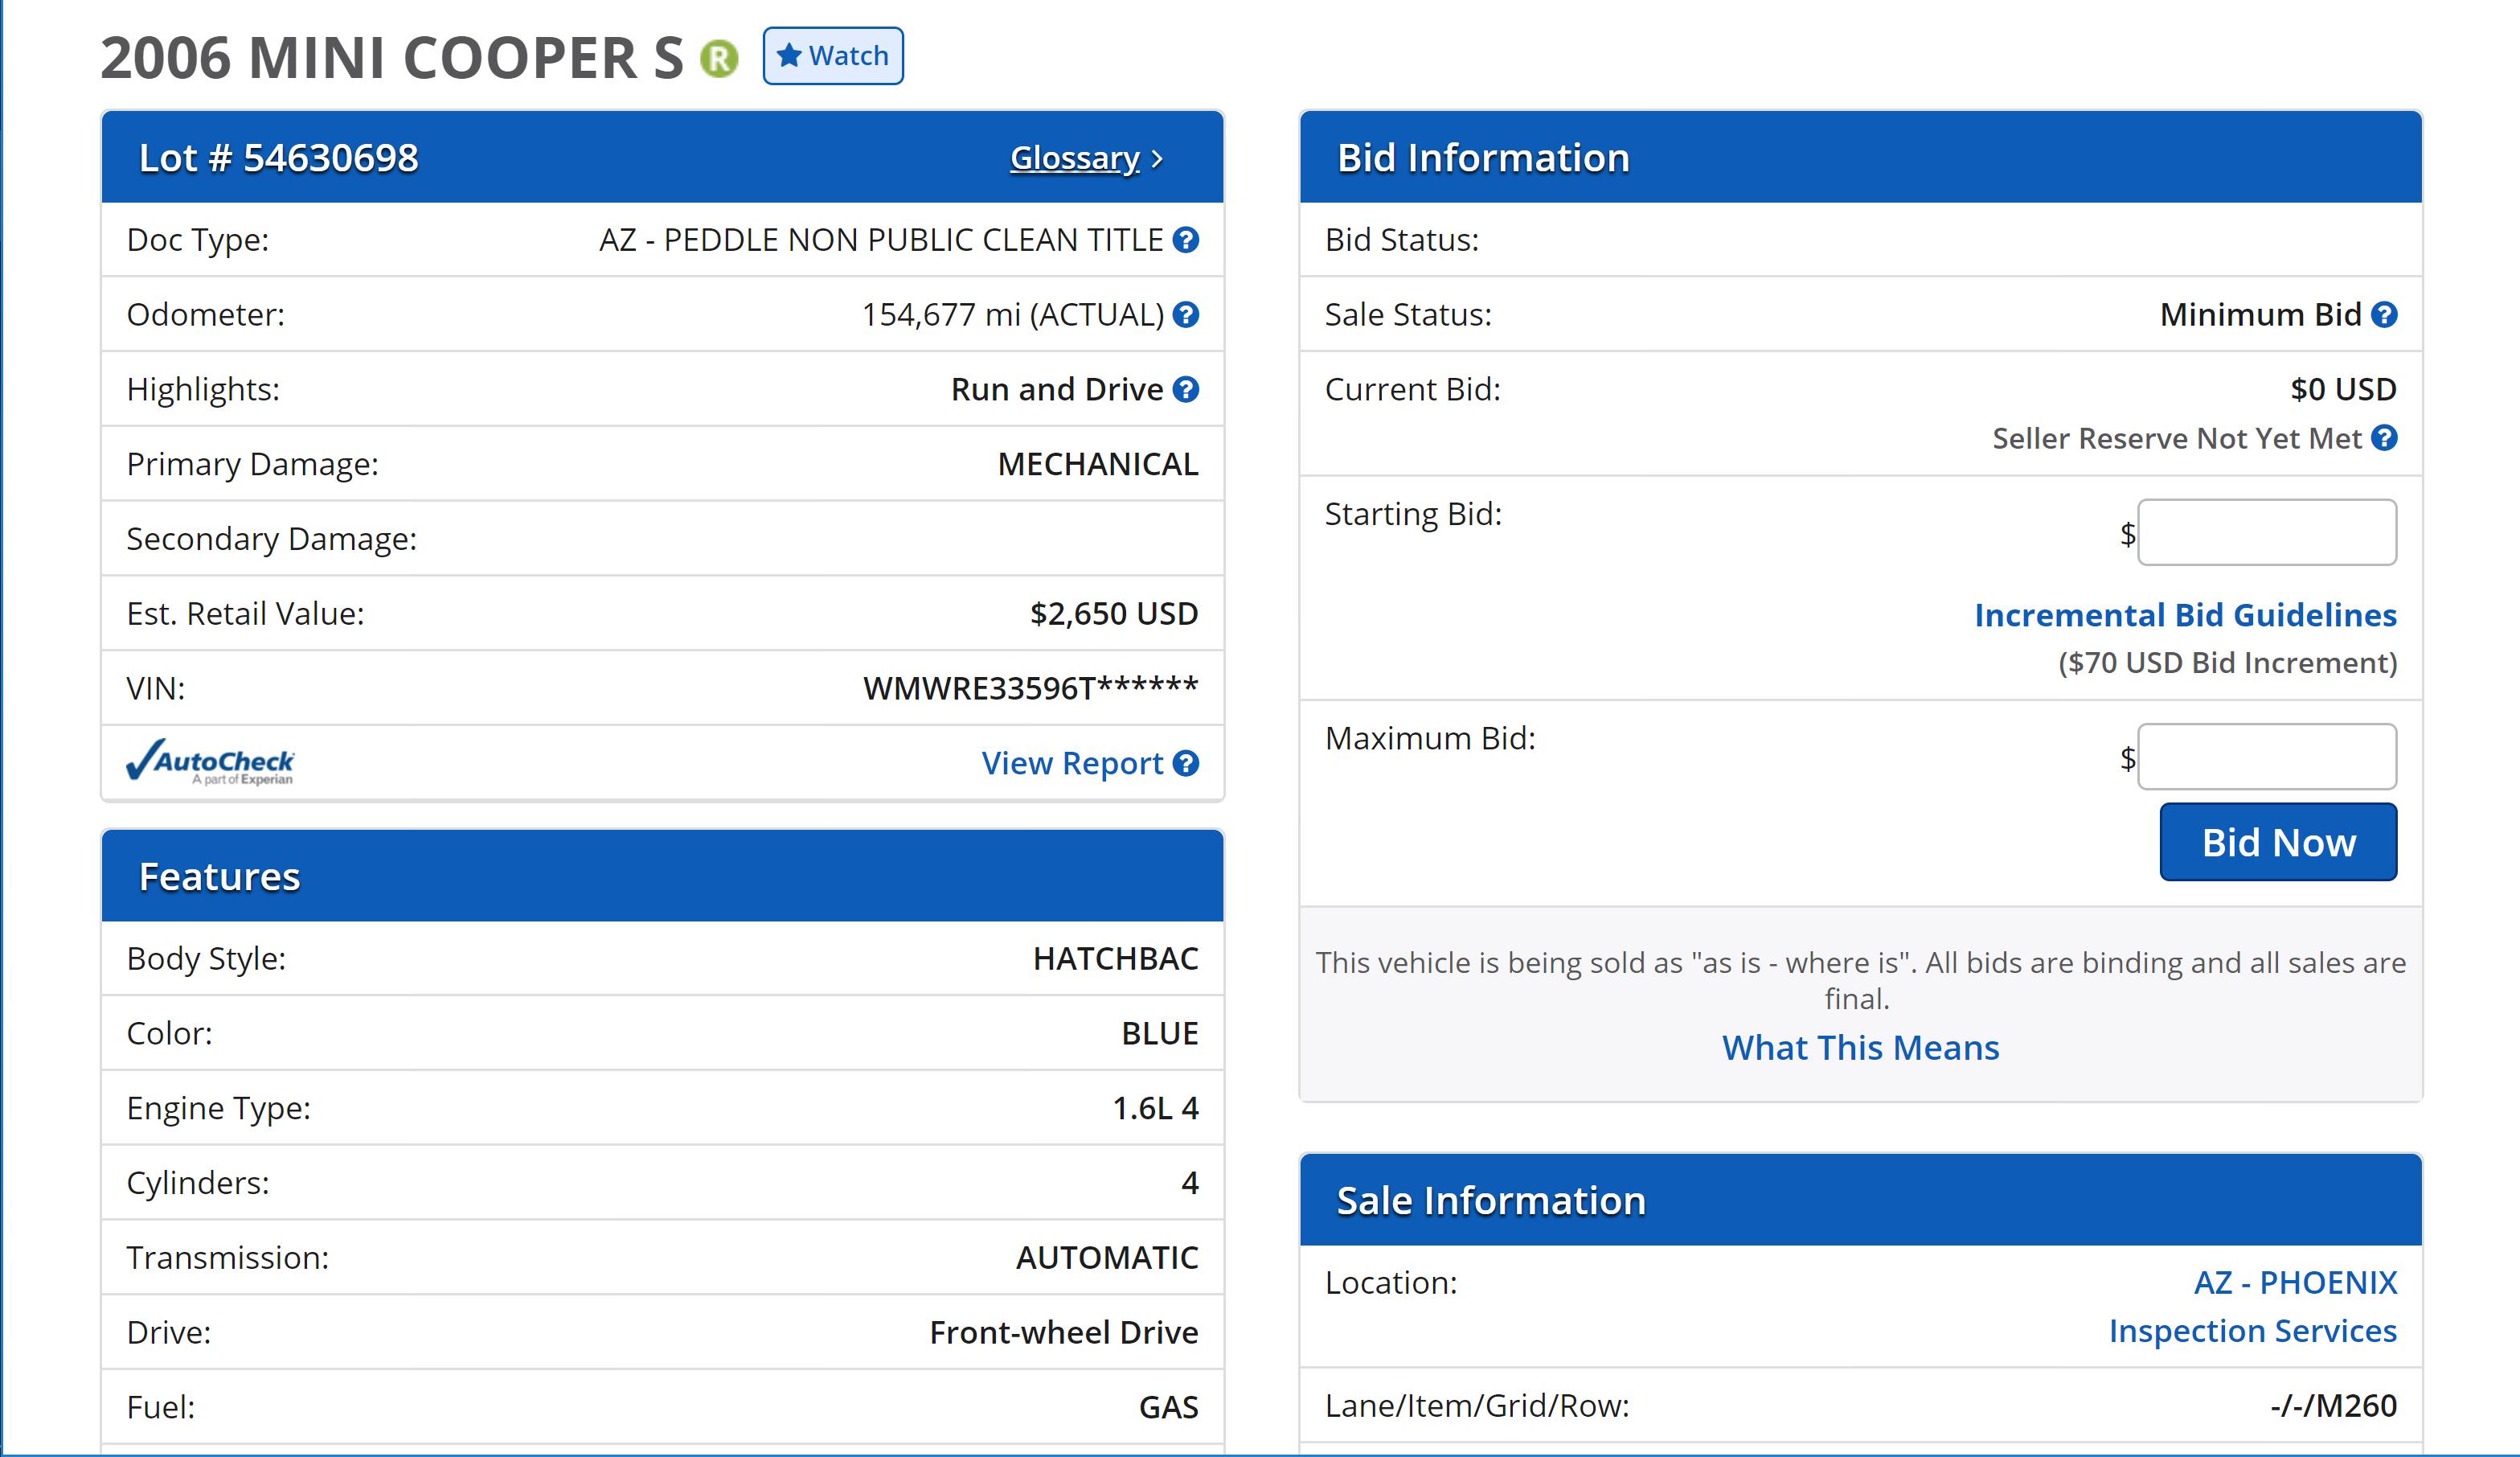Click the 154,677 mi (ACTUAL) odometer text
The image size is (2520, 1457).
[1013, 315]
